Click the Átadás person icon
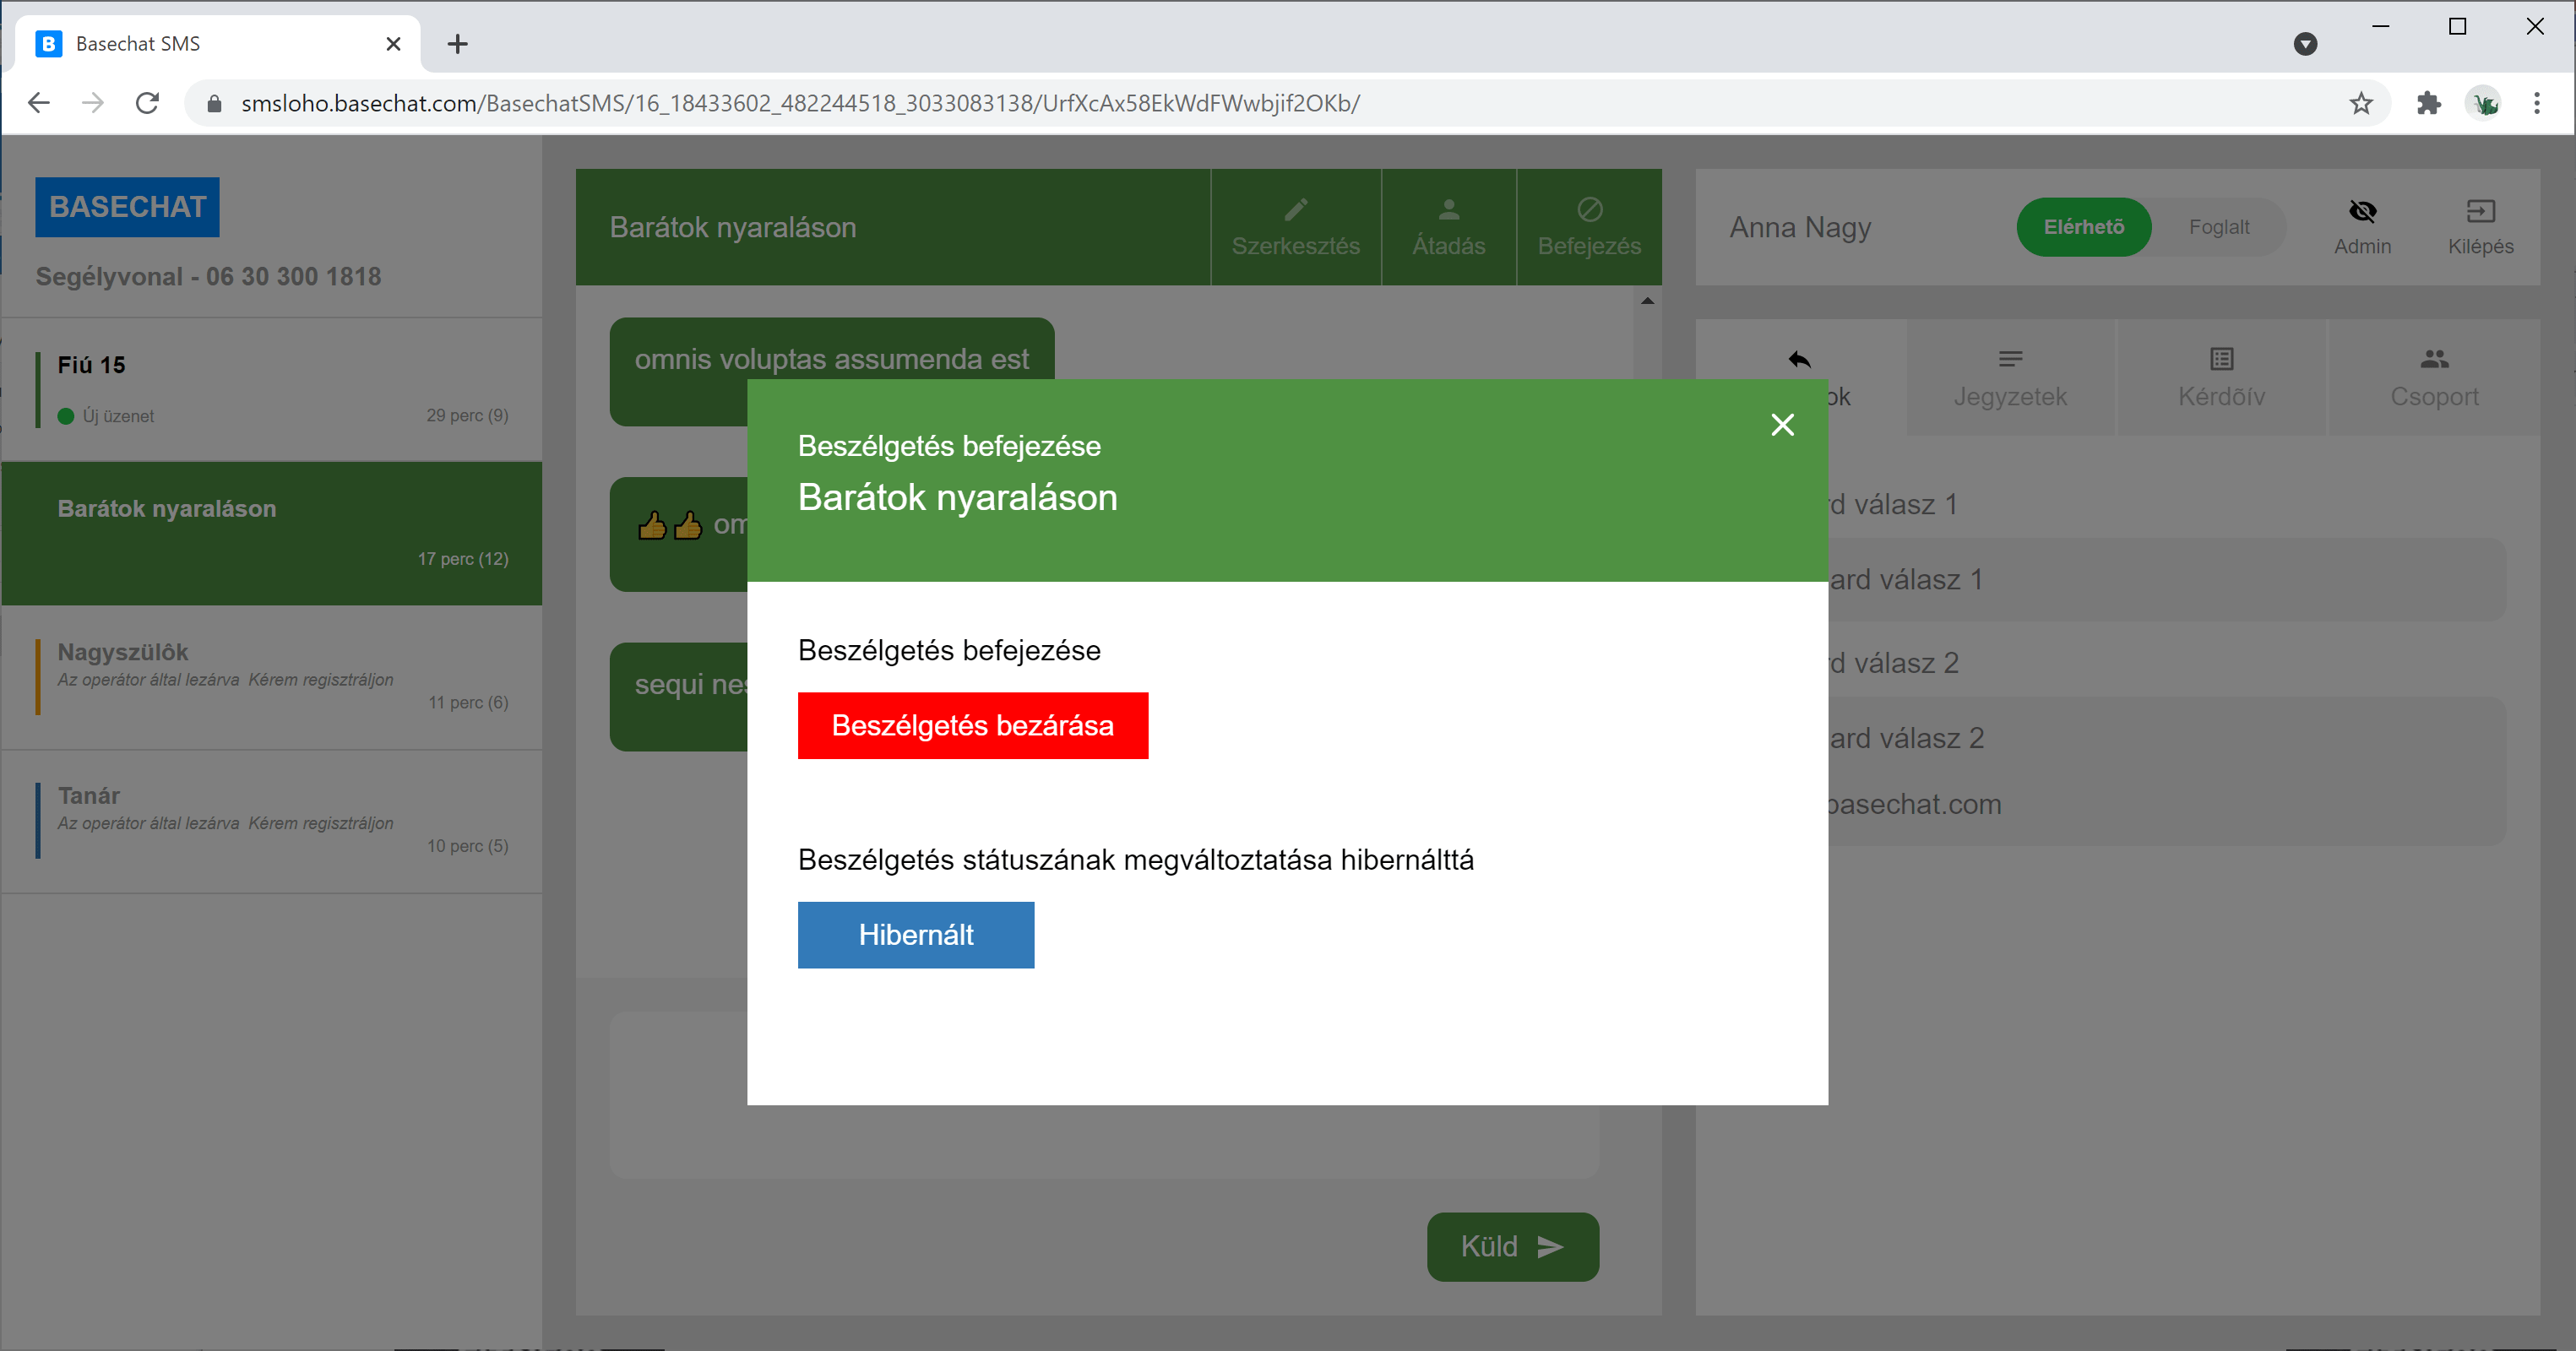Screen dimensions: 2576x1351 (x=1448, y=209)
